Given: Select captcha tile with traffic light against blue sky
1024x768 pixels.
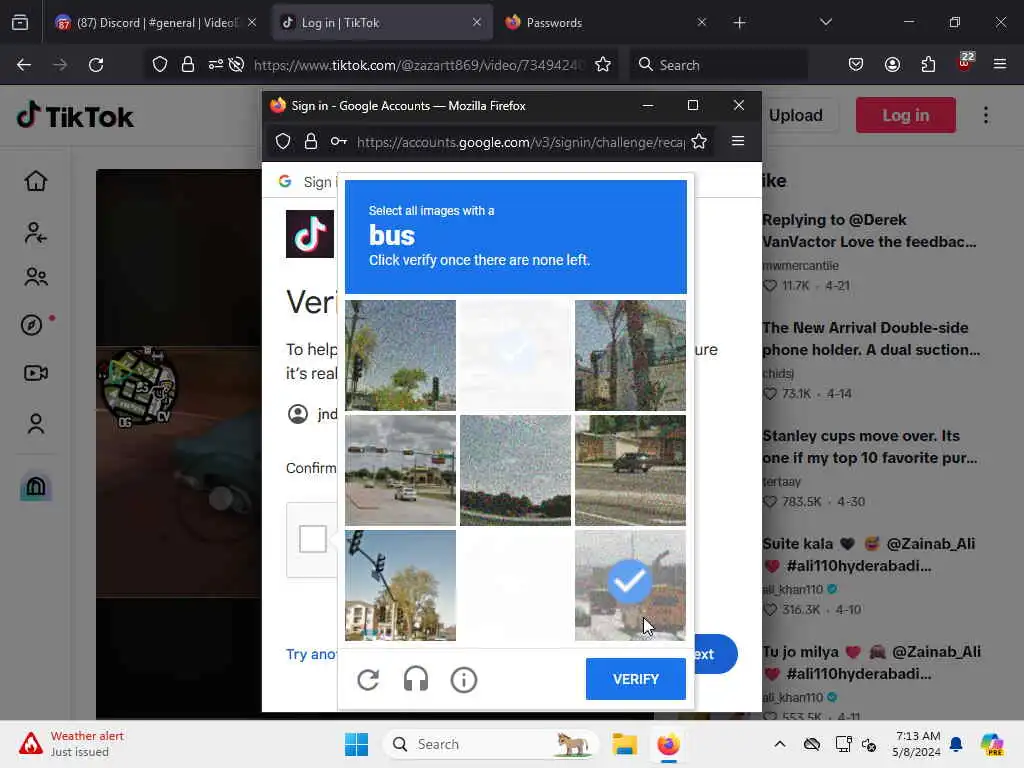Looking at the screenshot, I should tap(400, 585).
